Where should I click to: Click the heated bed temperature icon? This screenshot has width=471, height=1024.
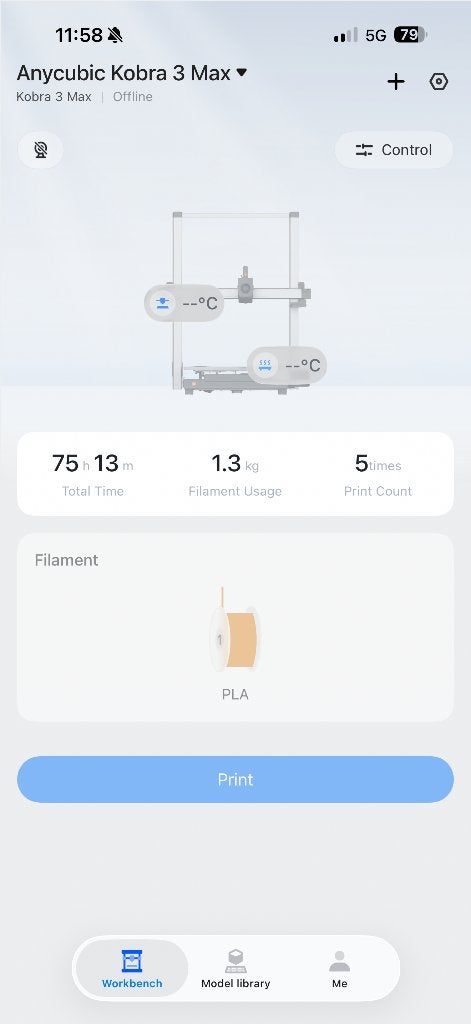(265, 364)
